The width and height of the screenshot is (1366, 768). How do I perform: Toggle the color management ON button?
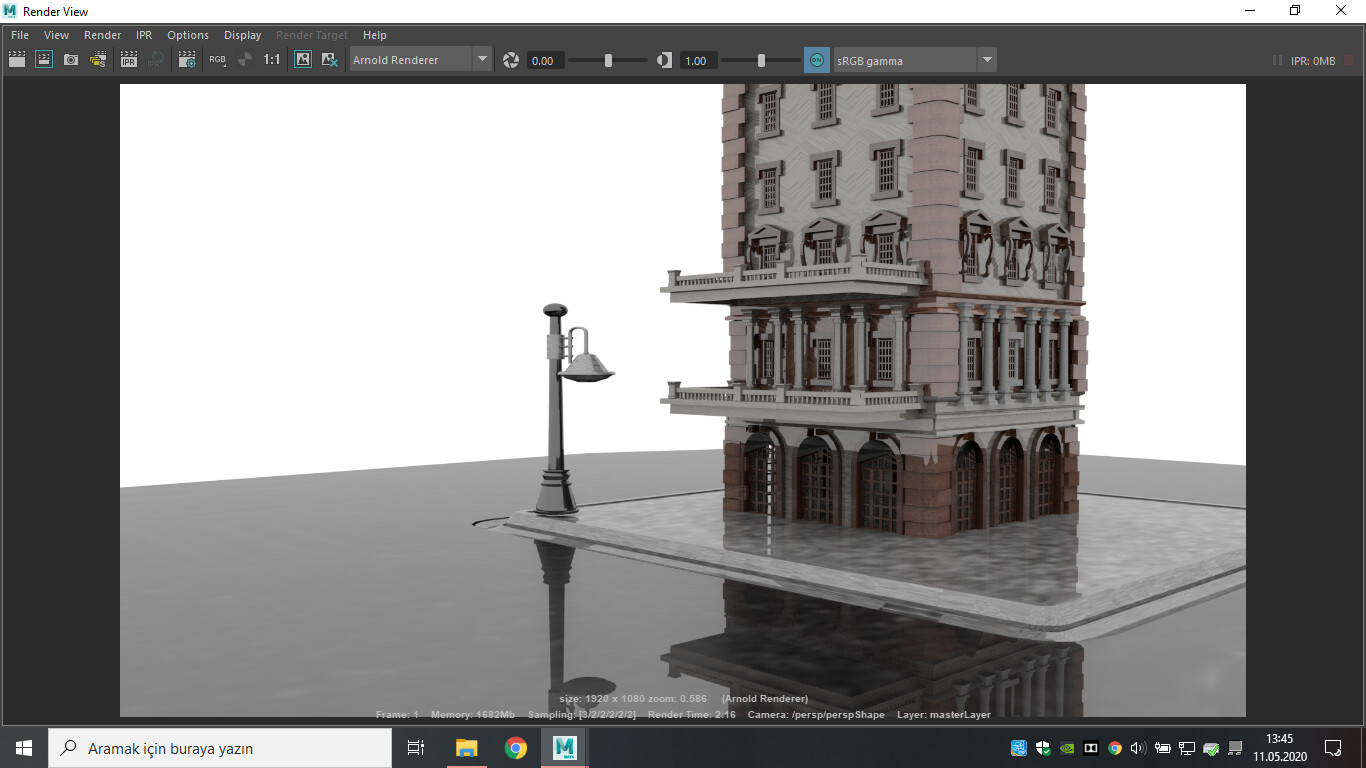(817, 60)
